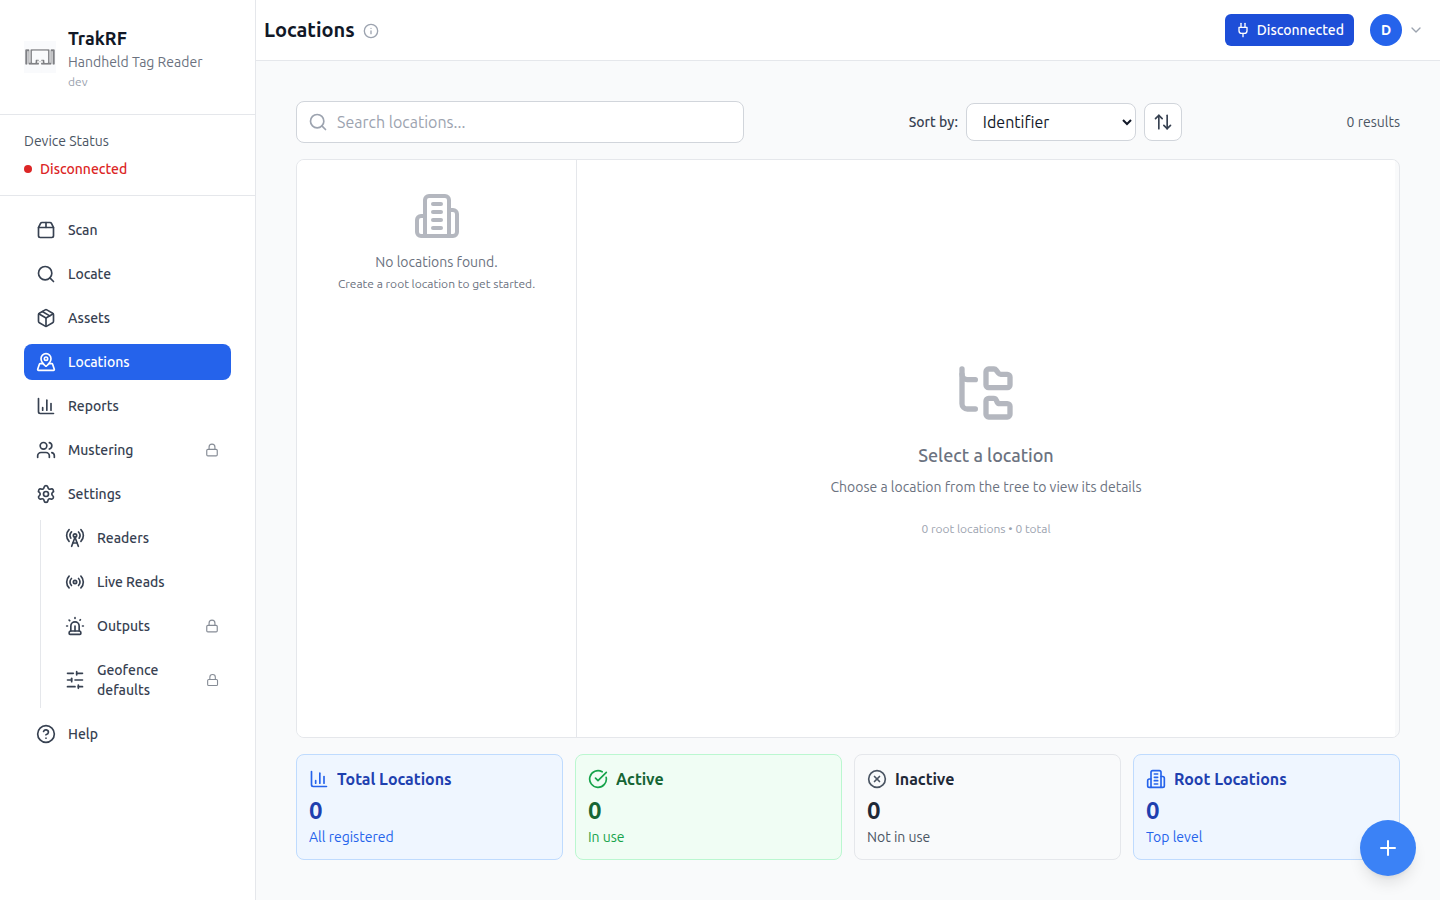This screenshot has width=1440, height=900.
Task: Click the Scan icon in sidebar
Action: (46, 230)
